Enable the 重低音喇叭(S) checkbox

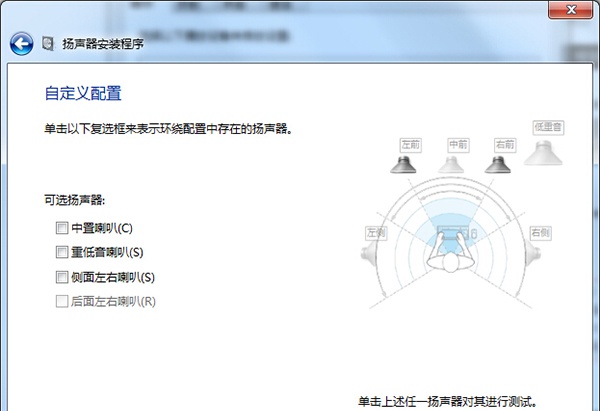62,252
